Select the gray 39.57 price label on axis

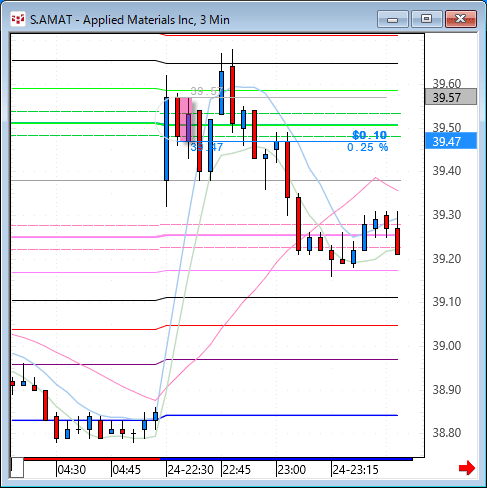[x=451, y=97]
